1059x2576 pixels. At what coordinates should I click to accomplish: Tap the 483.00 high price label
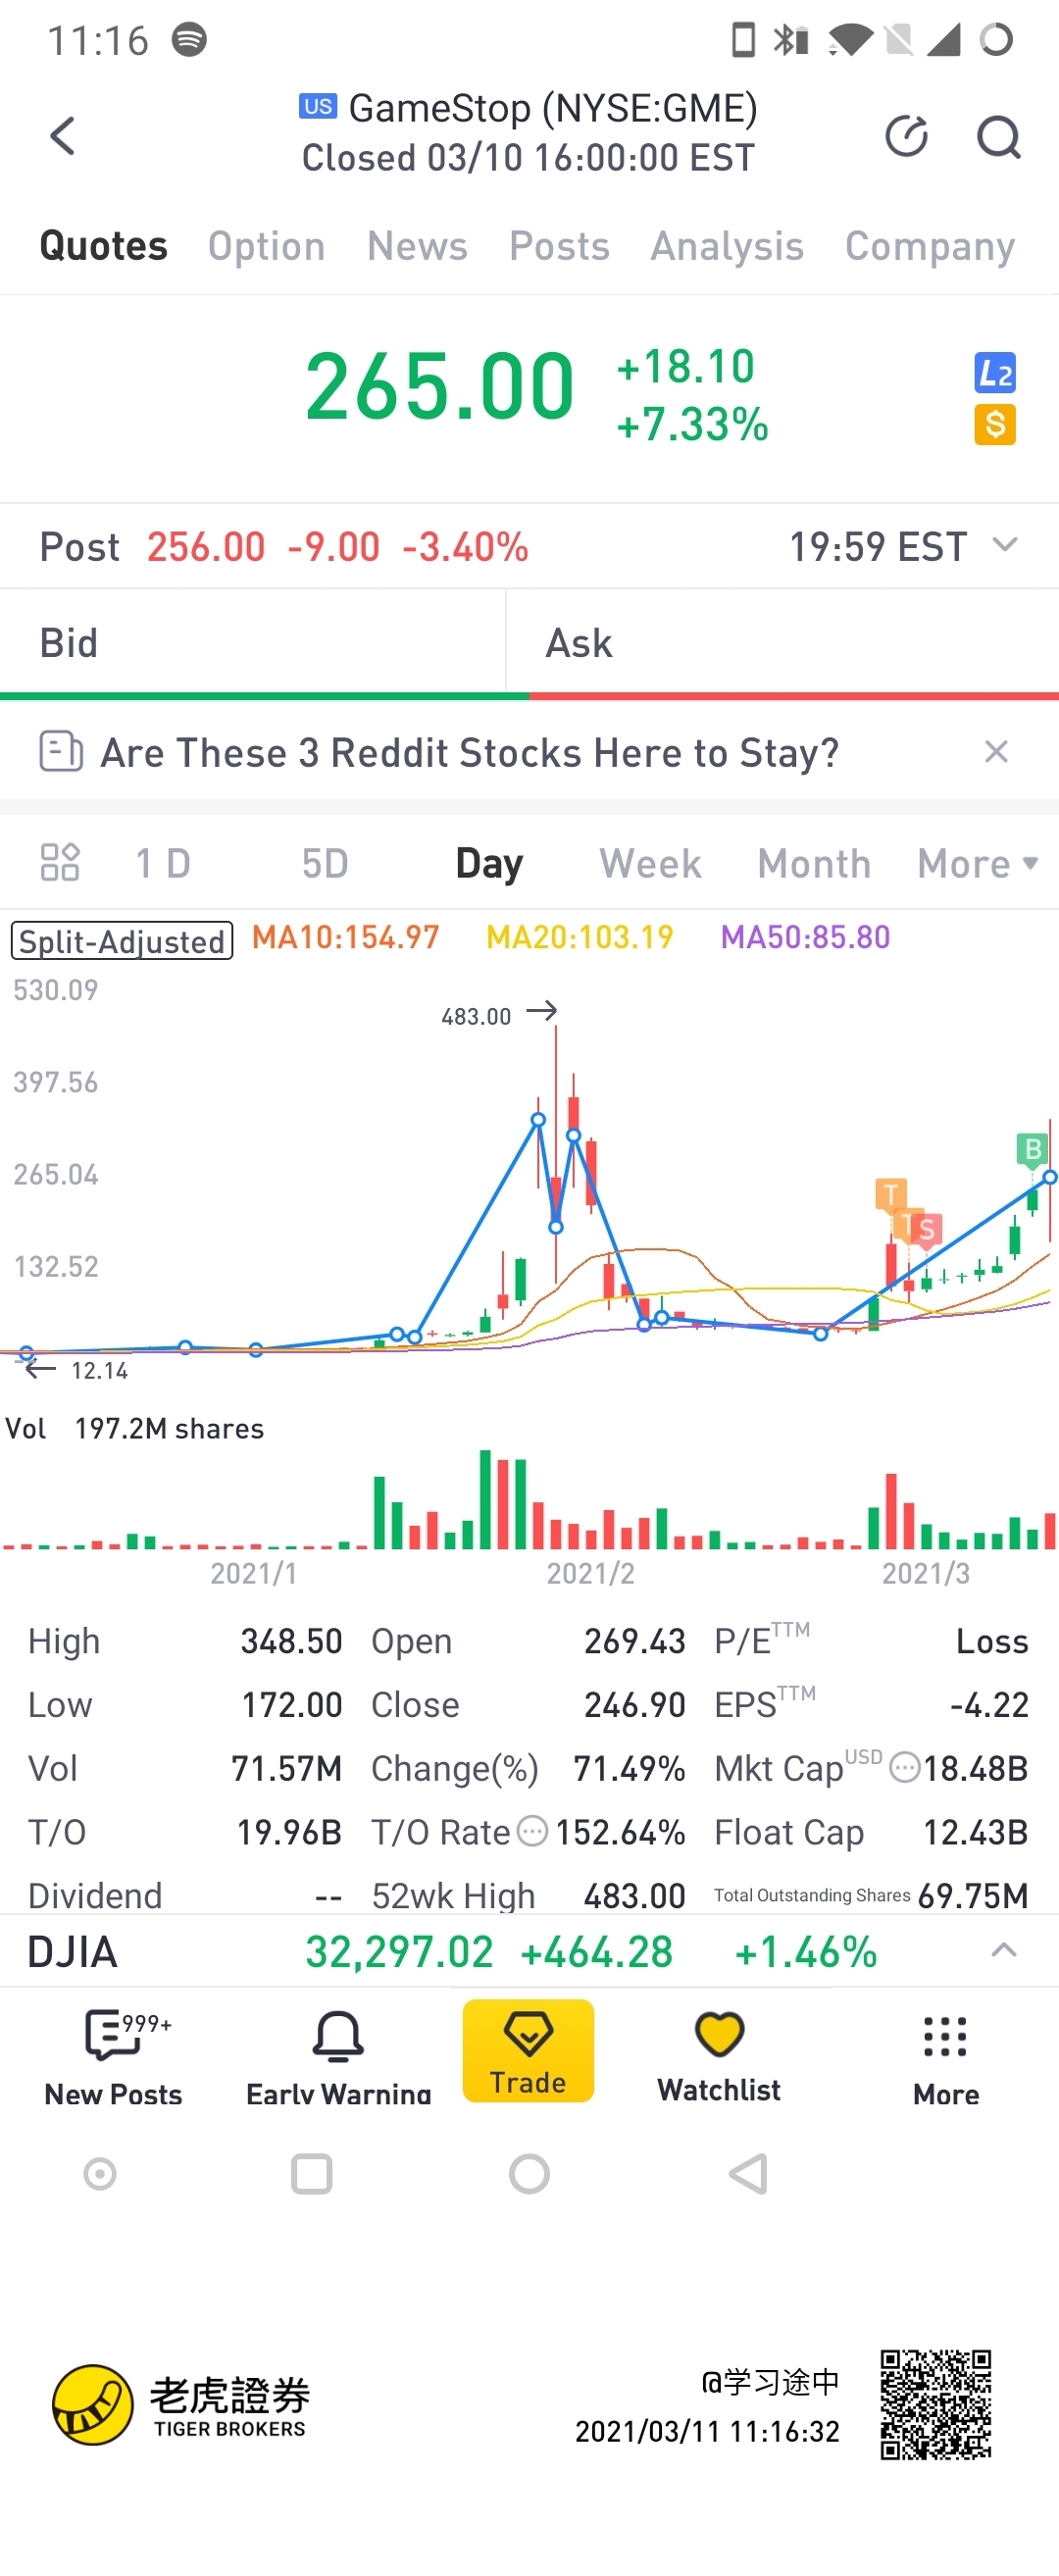click(x=476, y=1016)
